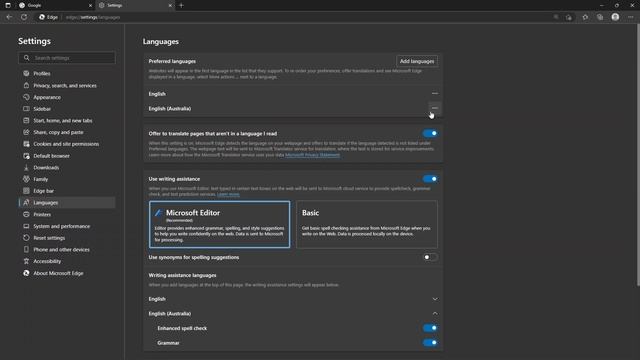The width and height of the screenshot is (640, 360).
Task: Close the Settings tab
Action: click(170, 5)
